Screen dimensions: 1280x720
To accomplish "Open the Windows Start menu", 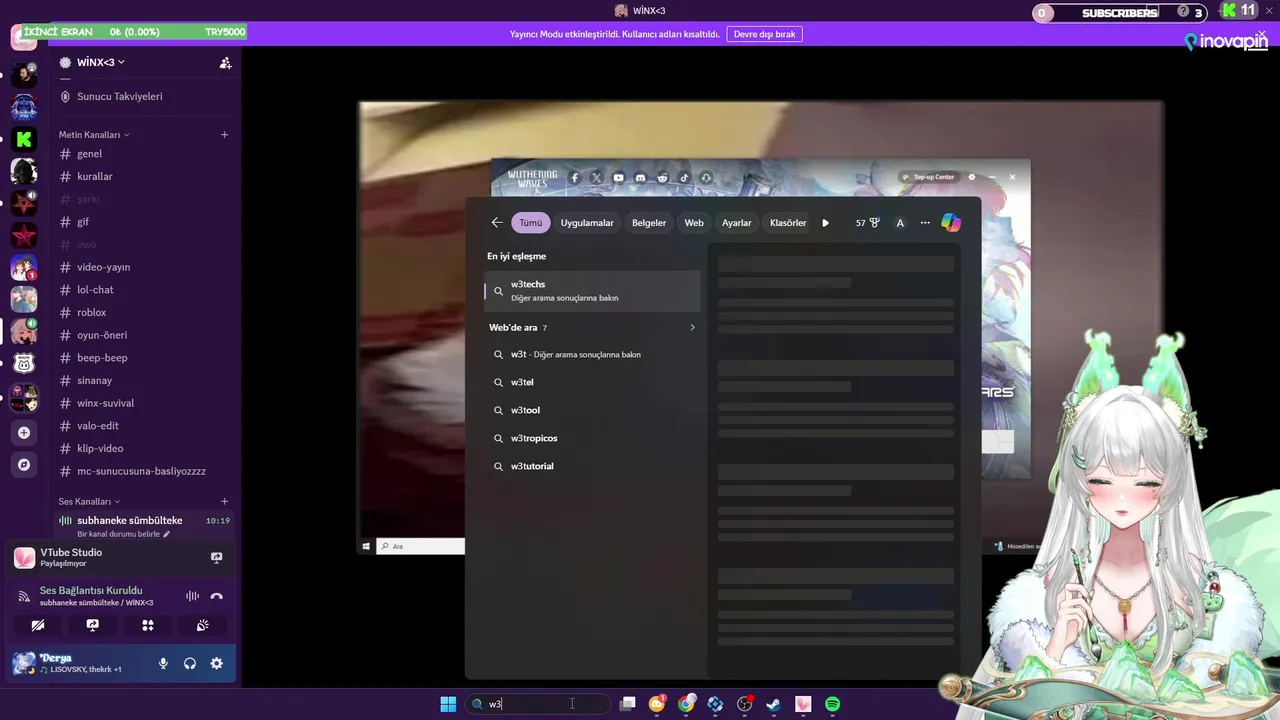I will point(448,704).
